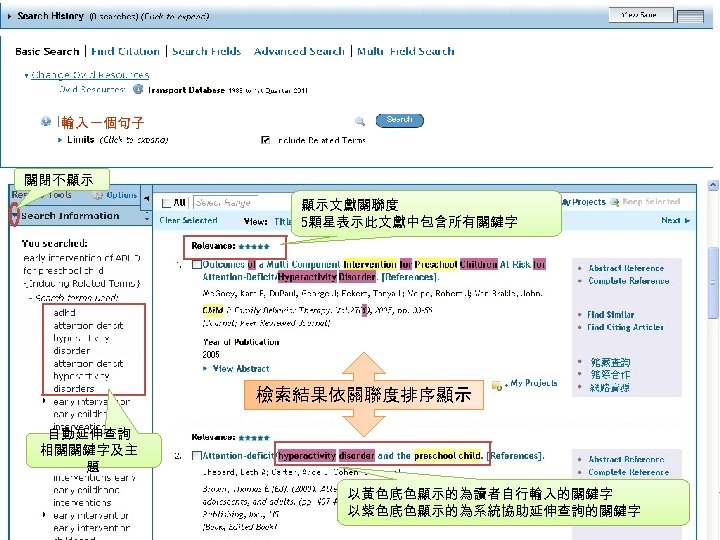Open Change Ovid Resources link
The width and height of the screenshot is (720, 540).
[x=90, y=75]
